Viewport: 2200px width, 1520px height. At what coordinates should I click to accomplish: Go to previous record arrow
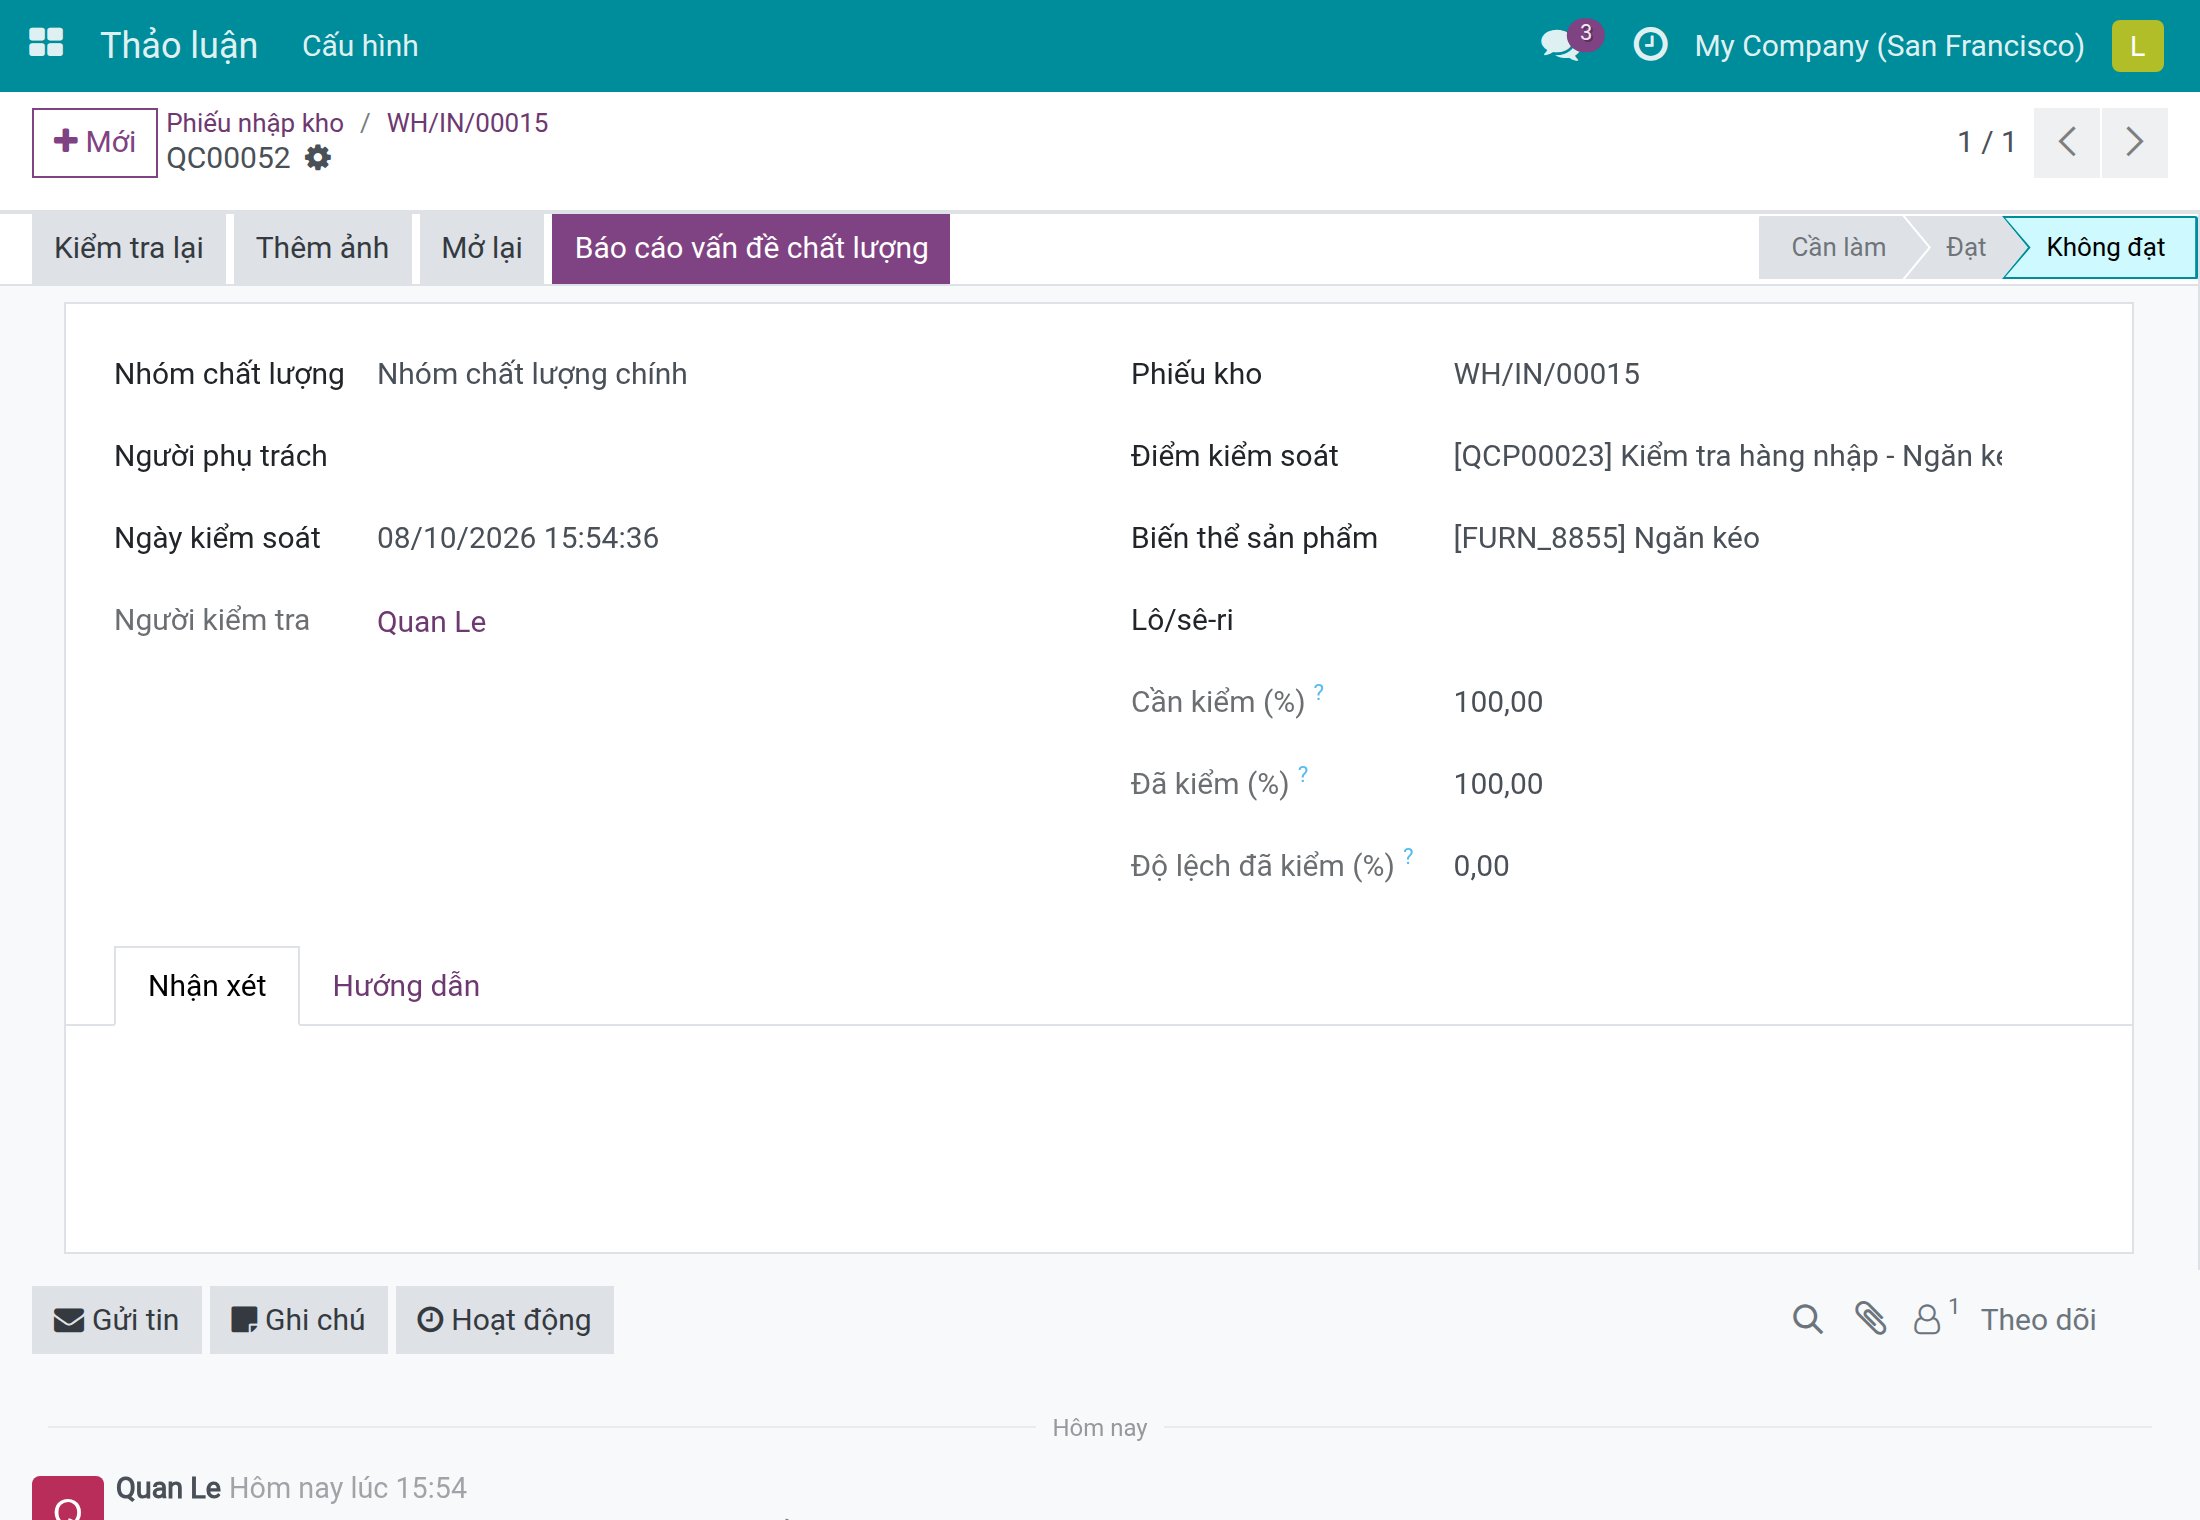(x=2066, y=142)
